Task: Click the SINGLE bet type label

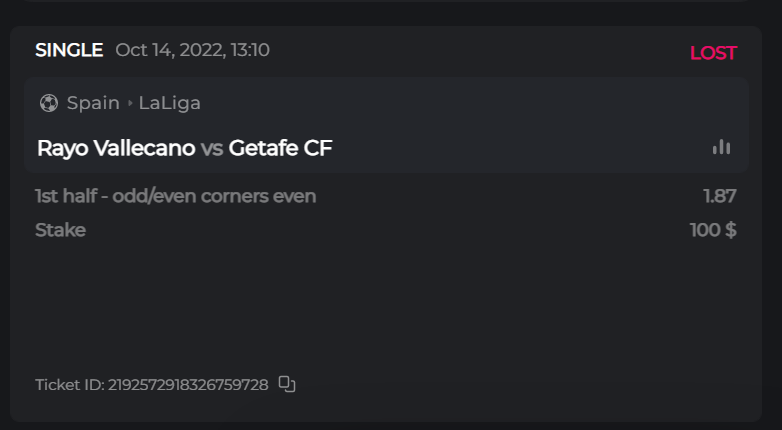Action: [69, 50]
